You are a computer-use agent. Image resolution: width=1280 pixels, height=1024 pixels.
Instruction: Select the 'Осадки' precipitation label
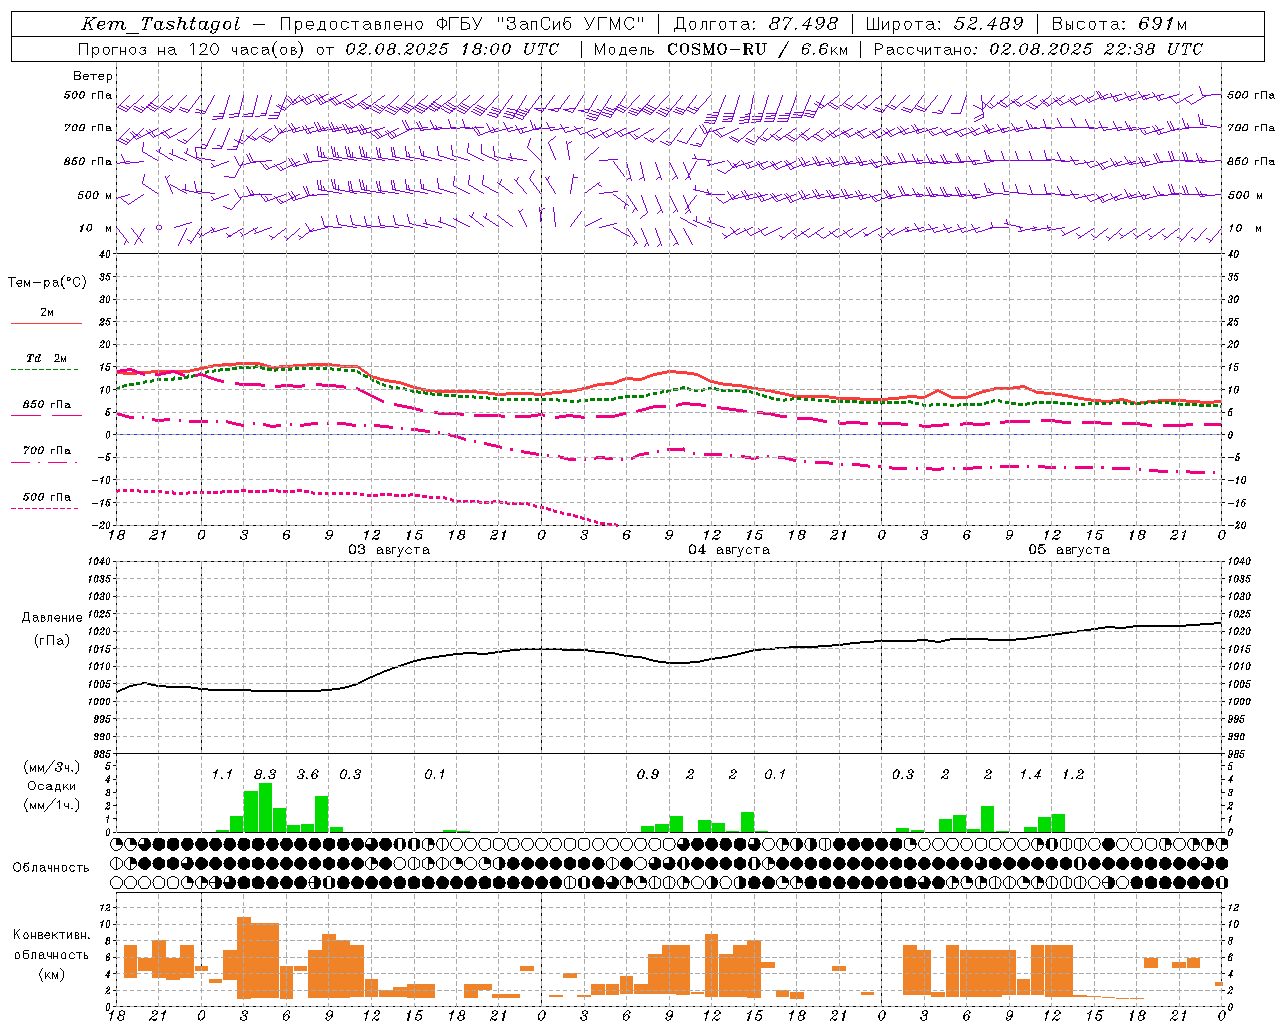tap(51, 786)
